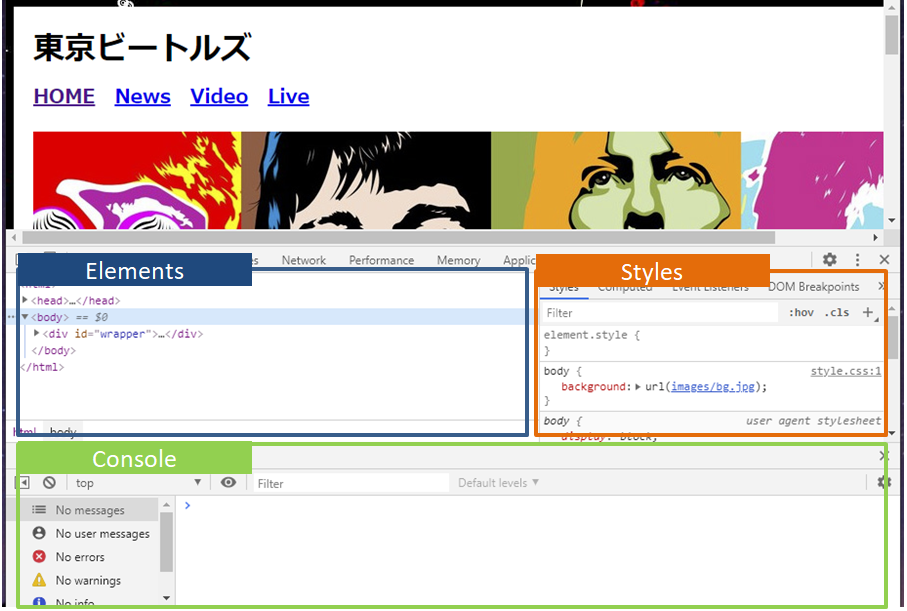Image resolution: width=907 pixels, height=611 pixels.
Task: Click the No warnings yellow icon
Action: coord(39,580)
